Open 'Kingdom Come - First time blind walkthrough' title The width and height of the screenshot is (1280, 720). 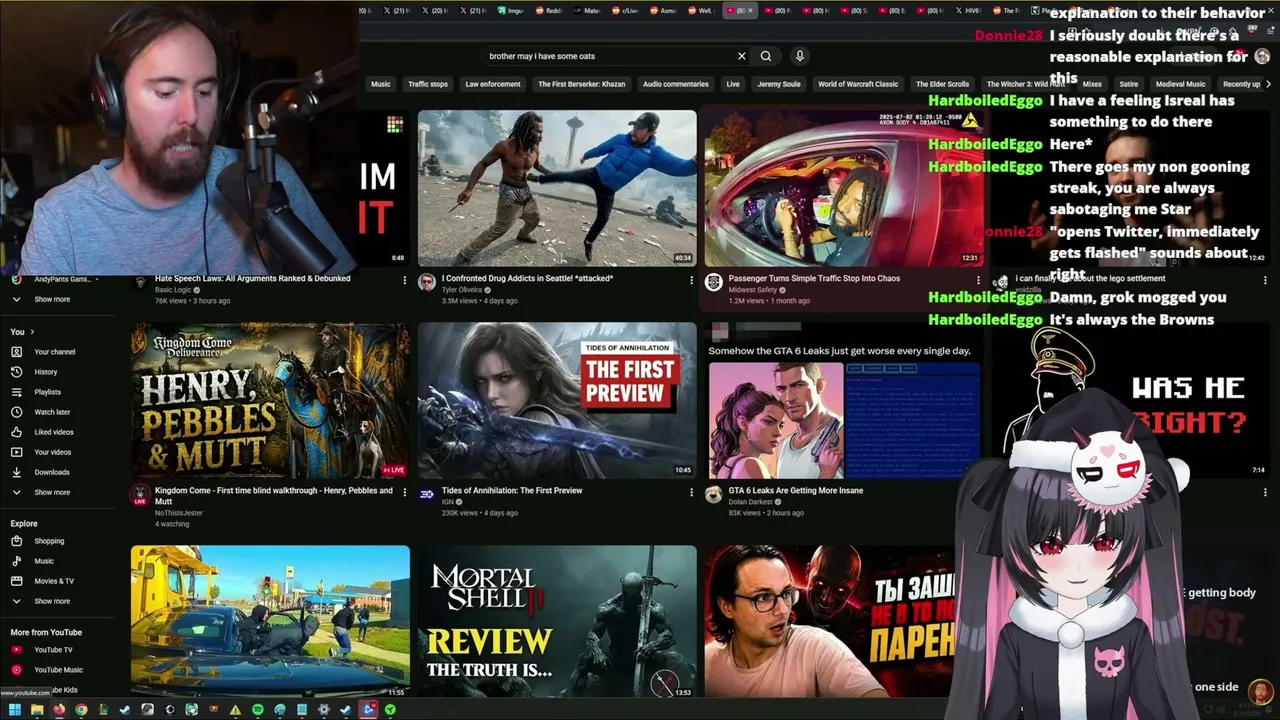pyautogui.click(x=274, y=495)
